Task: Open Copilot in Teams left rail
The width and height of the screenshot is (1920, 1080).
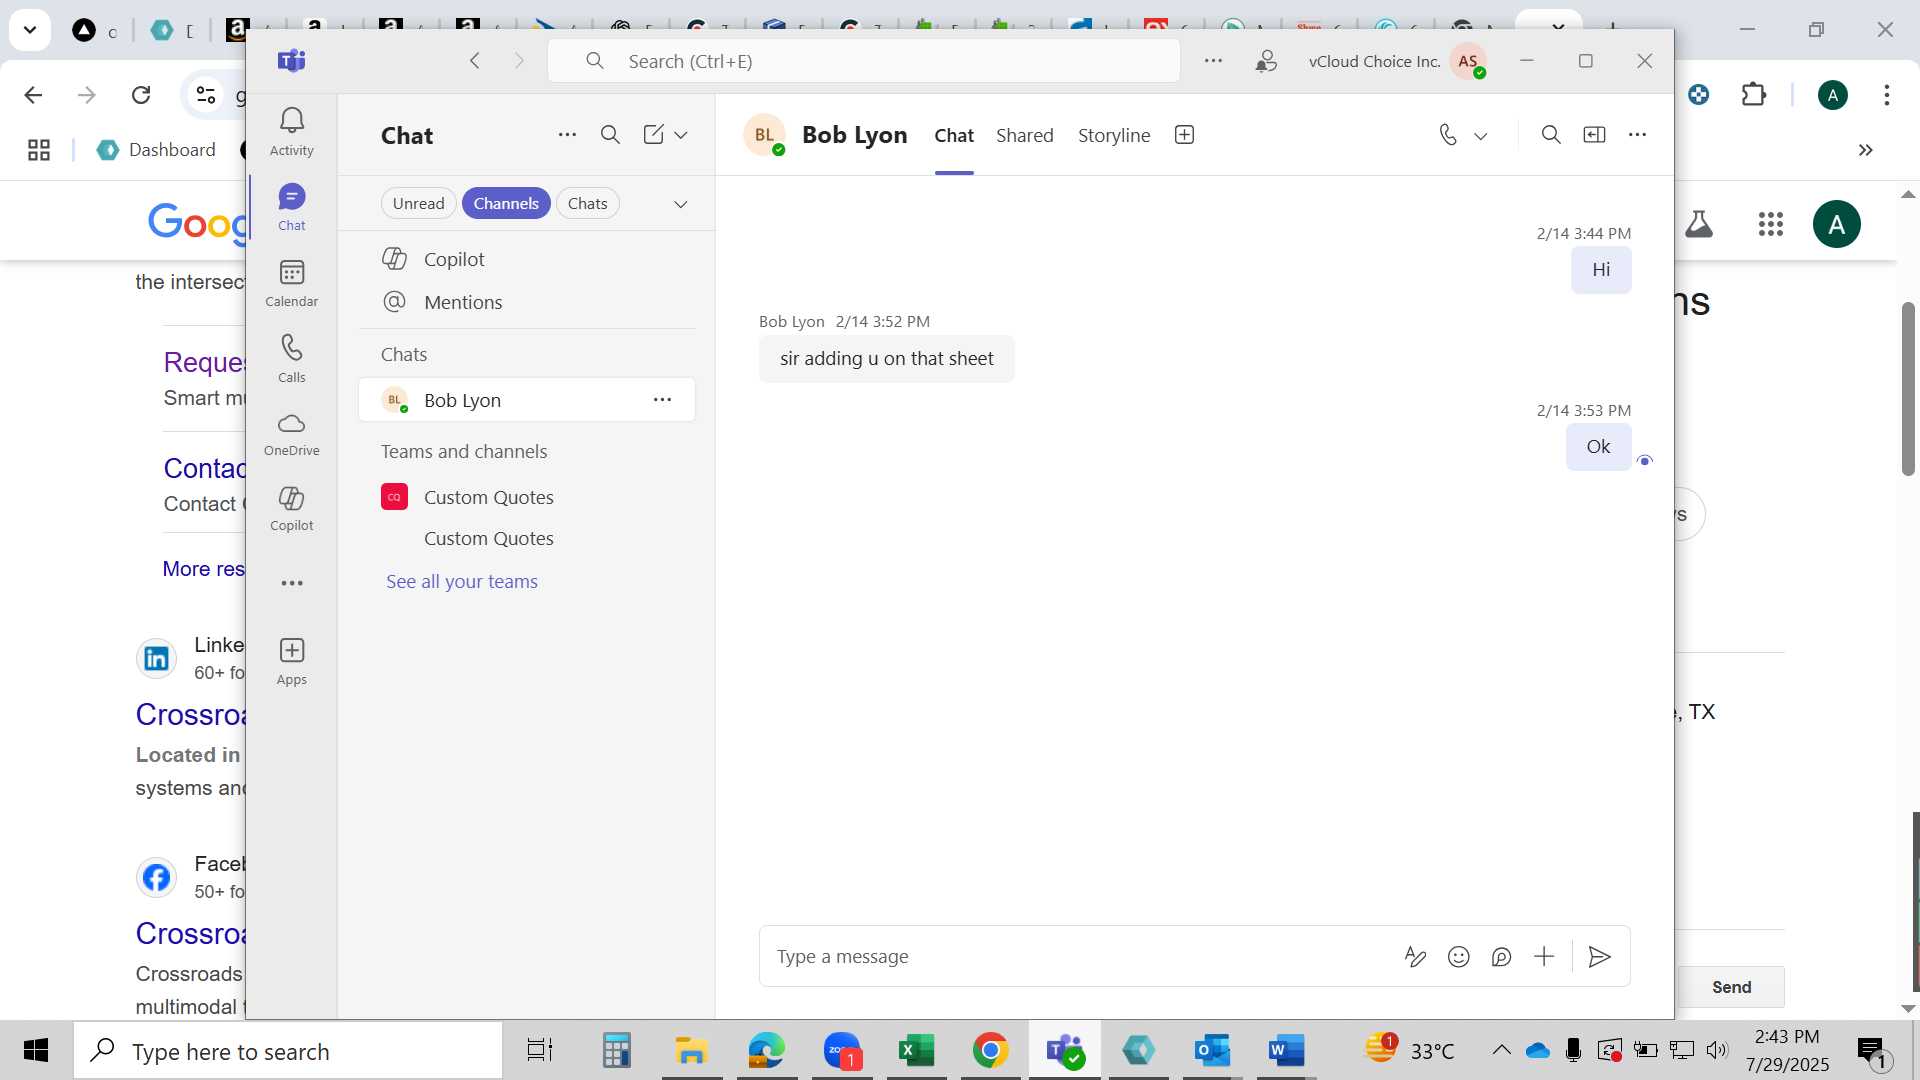Action: [x=291, y=509]
